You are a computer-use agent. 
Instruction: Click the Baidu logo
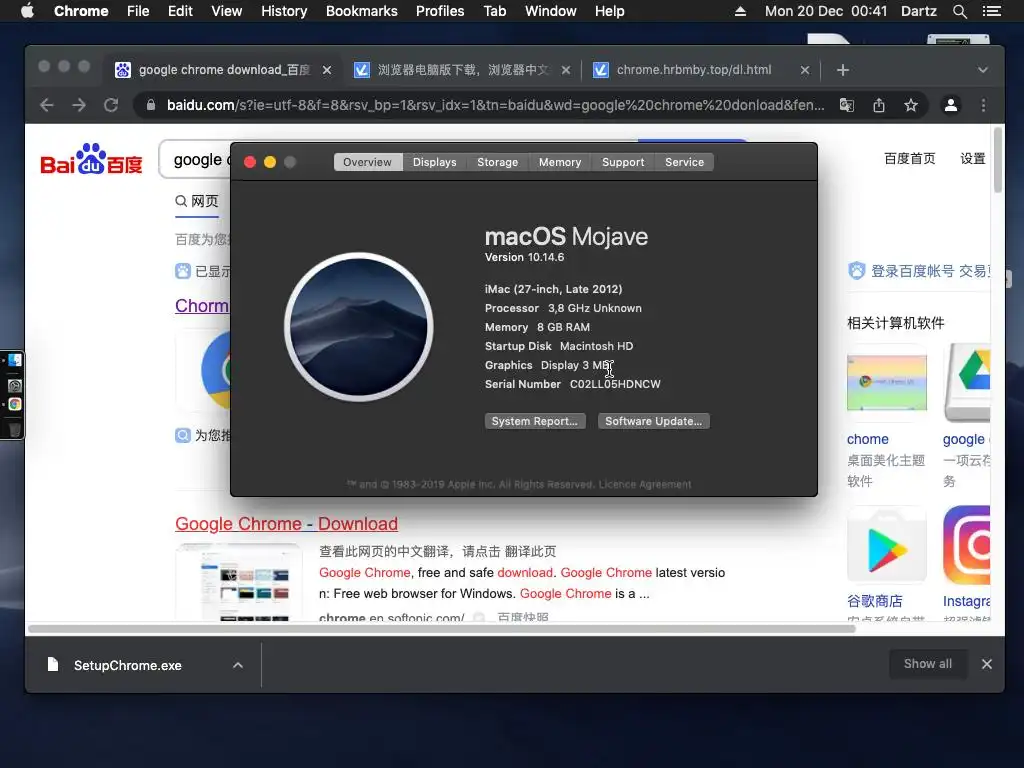coord(91,159)
